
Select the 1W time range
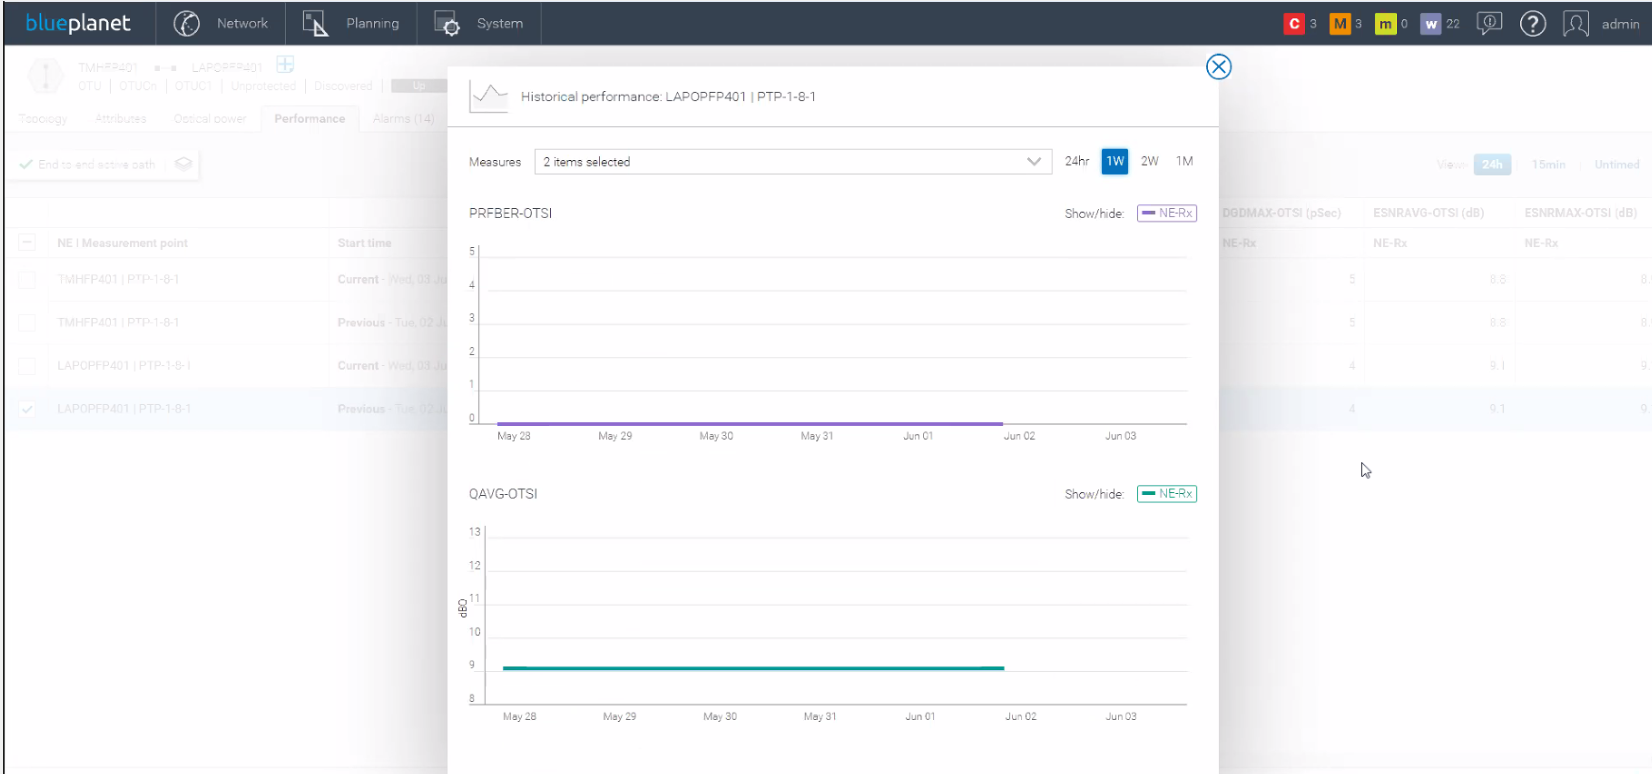[x=1115, y=161]
